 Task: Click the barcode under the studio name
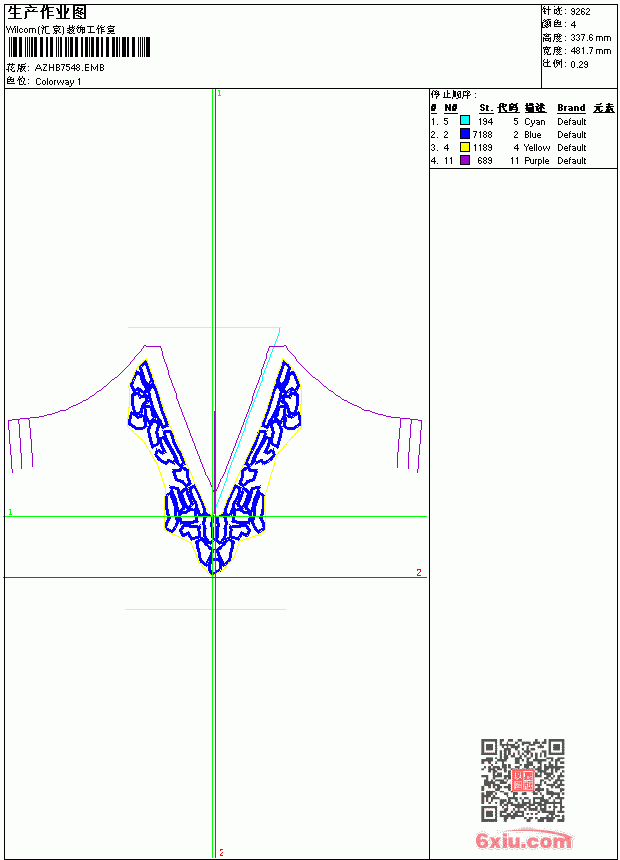tap(79, 48)
